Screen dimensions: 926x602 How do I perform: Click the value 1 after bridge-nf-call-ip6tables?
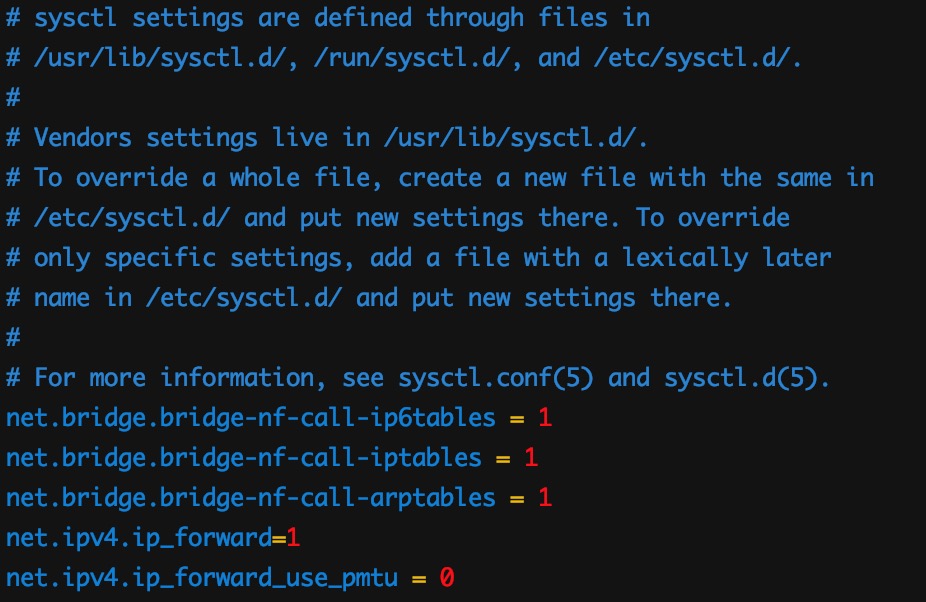coord(545,417)
